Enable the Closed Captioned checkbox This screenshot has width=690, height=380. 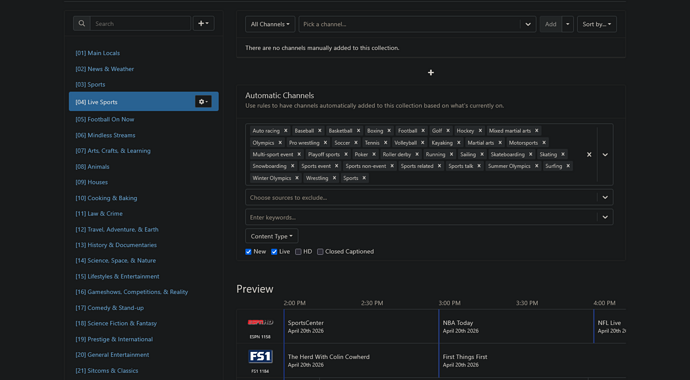(320, 252)
